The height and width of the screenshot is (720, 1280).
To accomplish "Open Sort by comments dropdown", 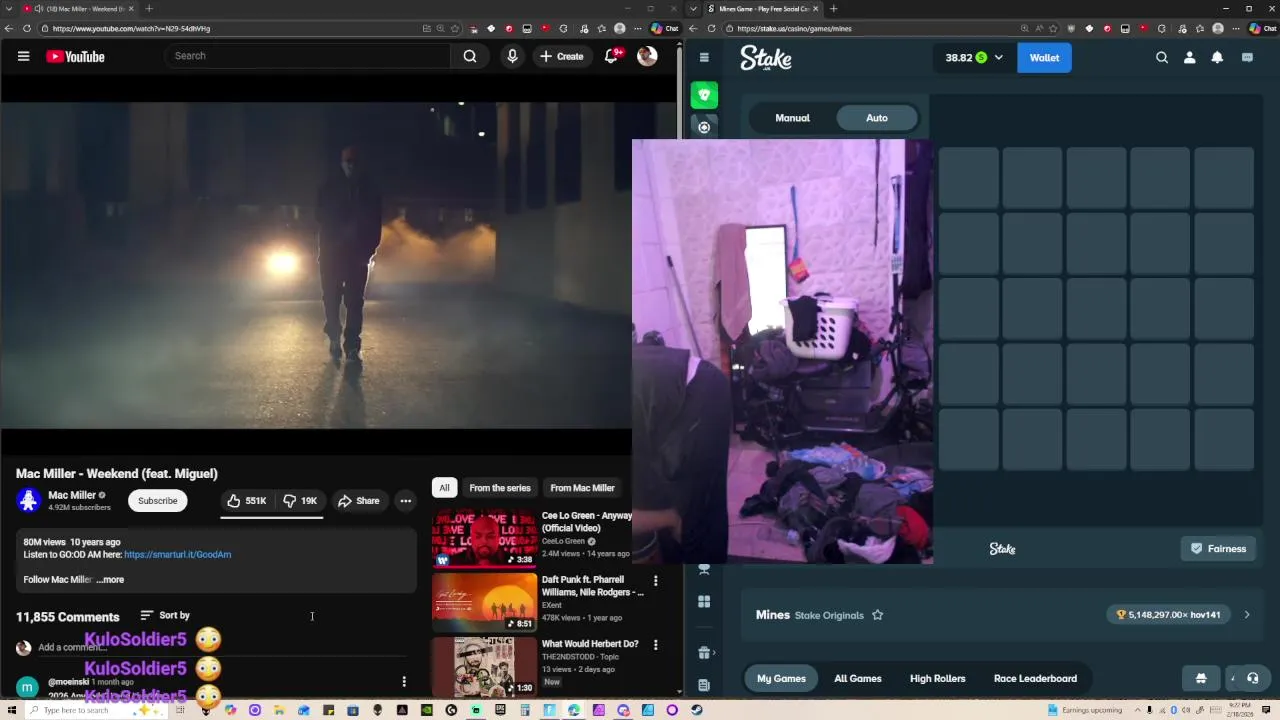I will [165, 615].
